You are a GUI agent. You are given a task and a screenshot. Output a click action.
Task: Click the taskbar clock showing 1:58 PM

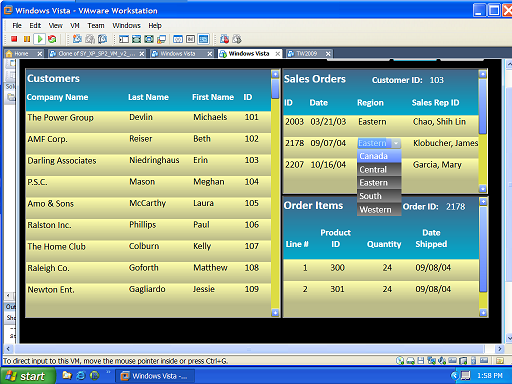489,376
